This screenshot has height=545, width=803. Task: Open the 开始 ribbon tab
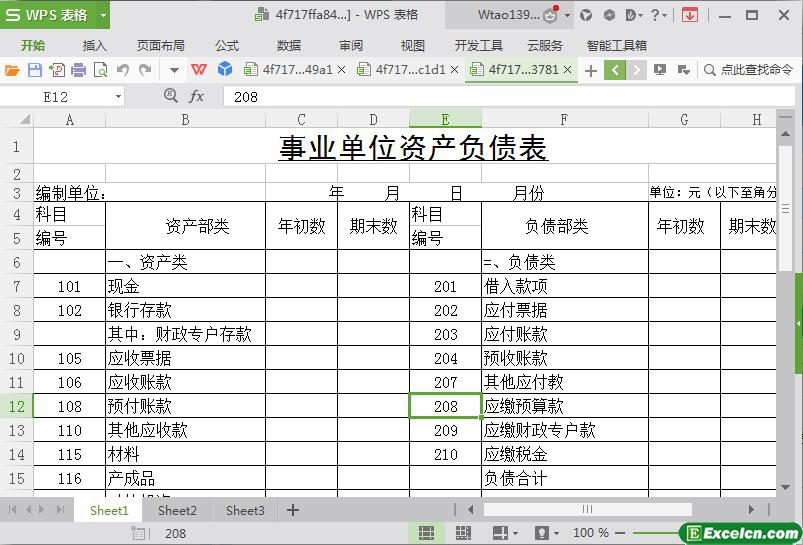click(x=33, y=45)
